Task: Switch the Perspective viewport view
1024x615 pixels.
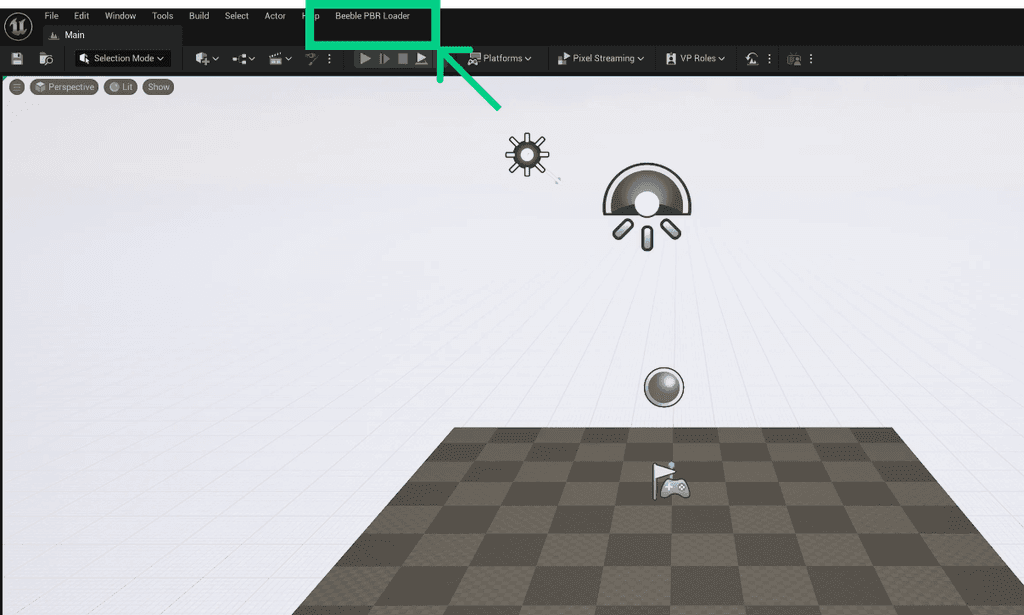Action: tap(64, 86)
